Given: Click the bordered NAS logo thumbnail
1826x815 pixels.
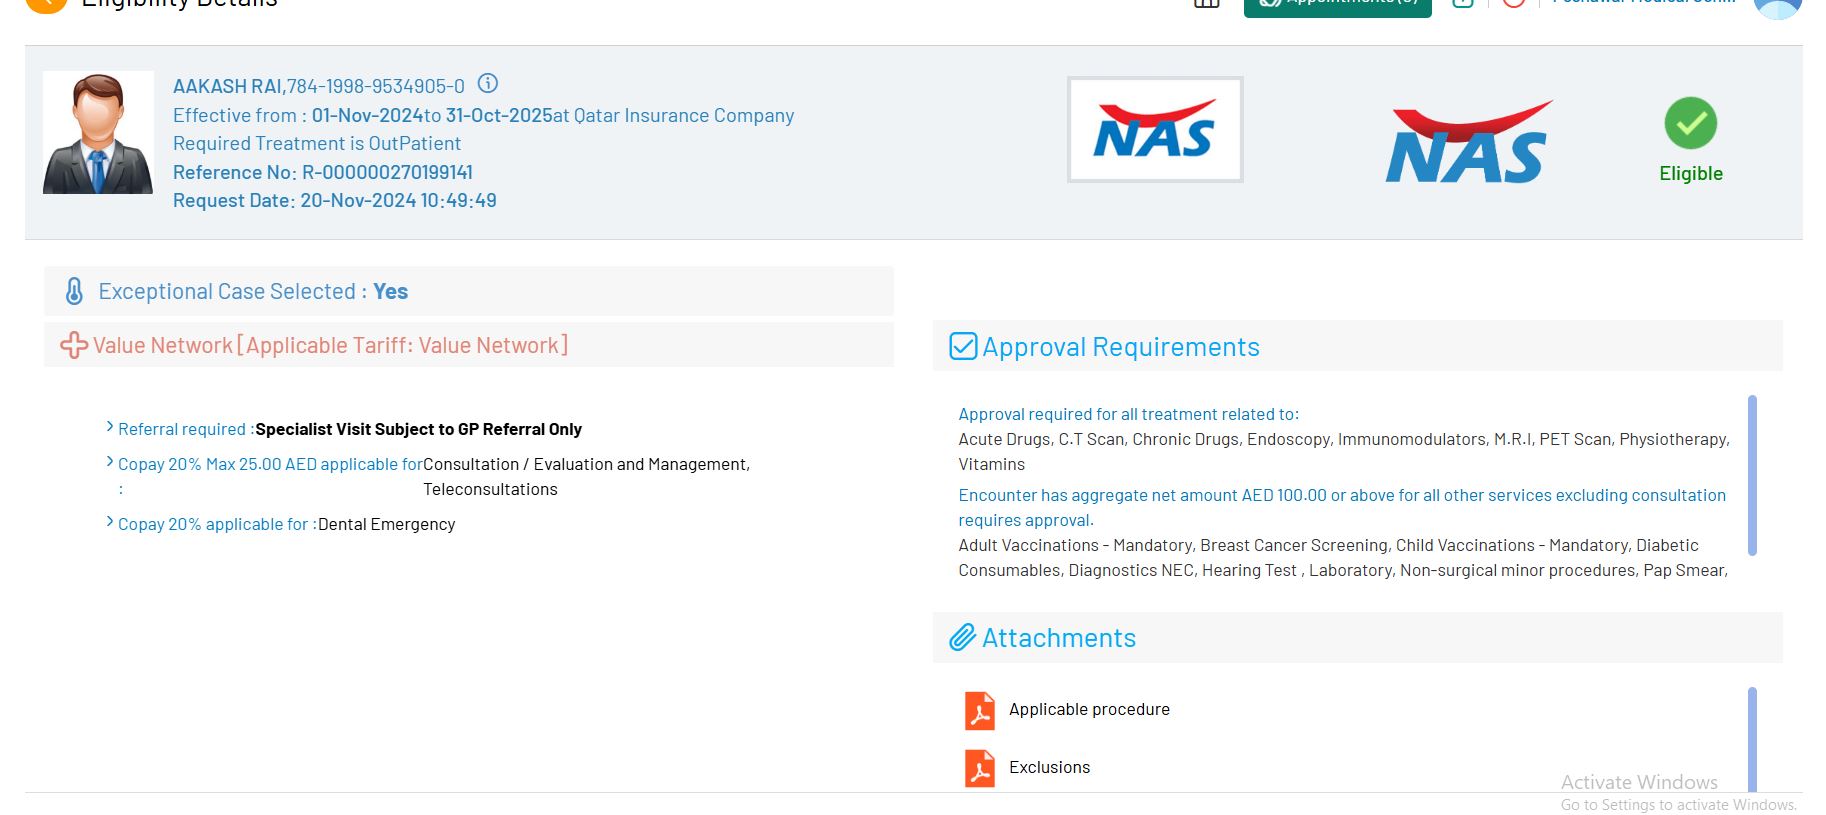Looking at the screenshot, I should [x=1155, y=130].
